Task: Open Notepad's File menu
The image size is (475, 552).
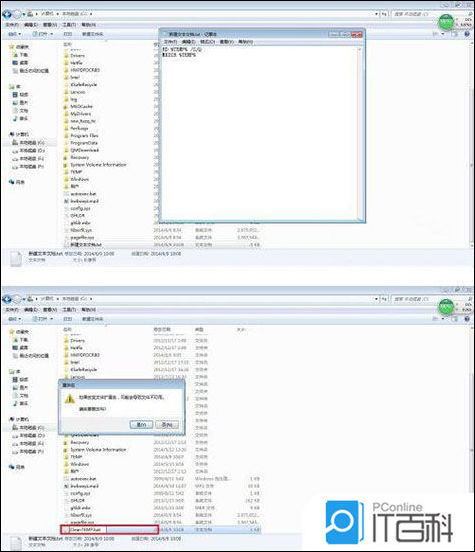Action: click(170, 42)
